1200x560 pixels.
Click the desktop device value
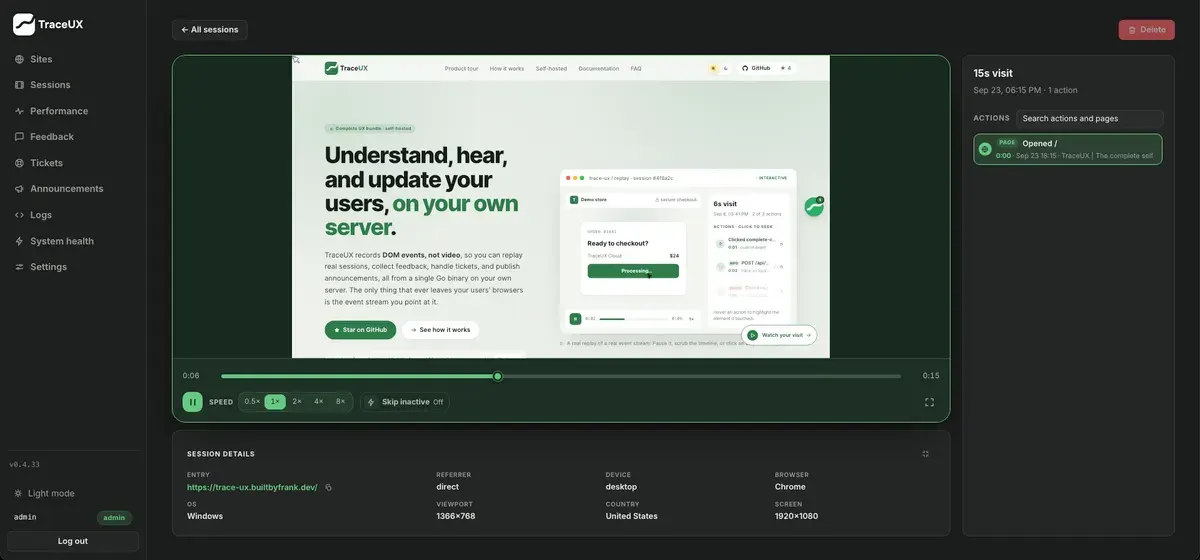tap(621, 487)
